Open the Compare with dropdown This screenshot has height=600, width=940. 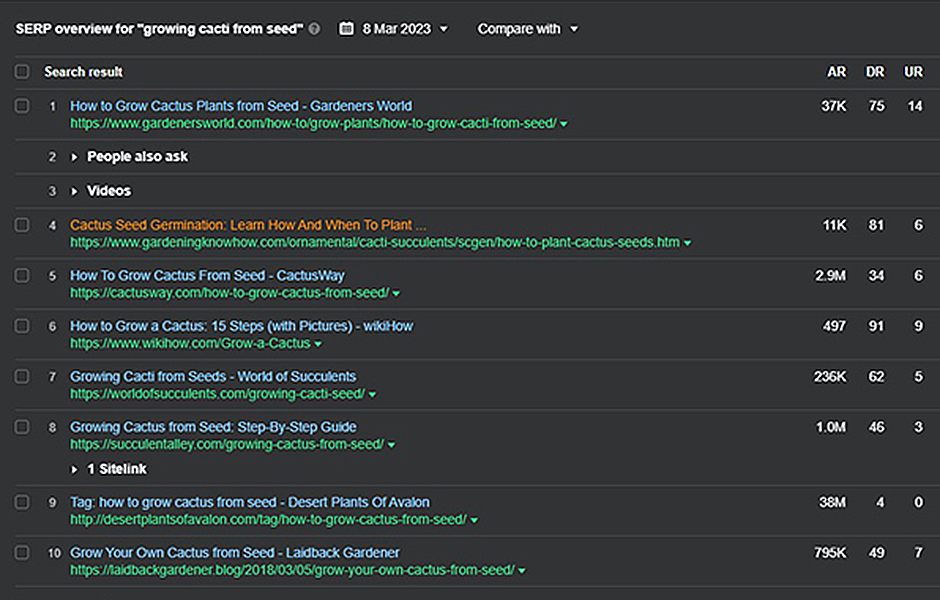tap(528, 29)
